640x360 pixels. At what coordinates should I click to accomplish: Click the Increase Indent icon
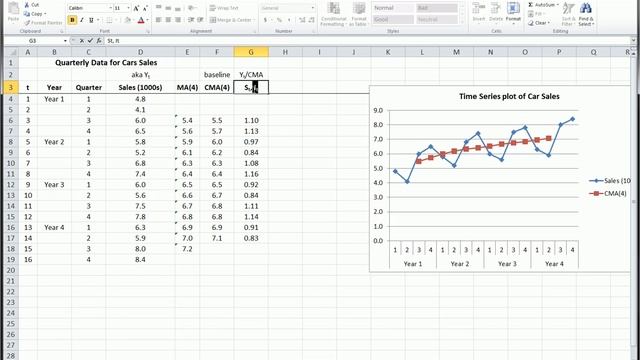coord(200,20)
